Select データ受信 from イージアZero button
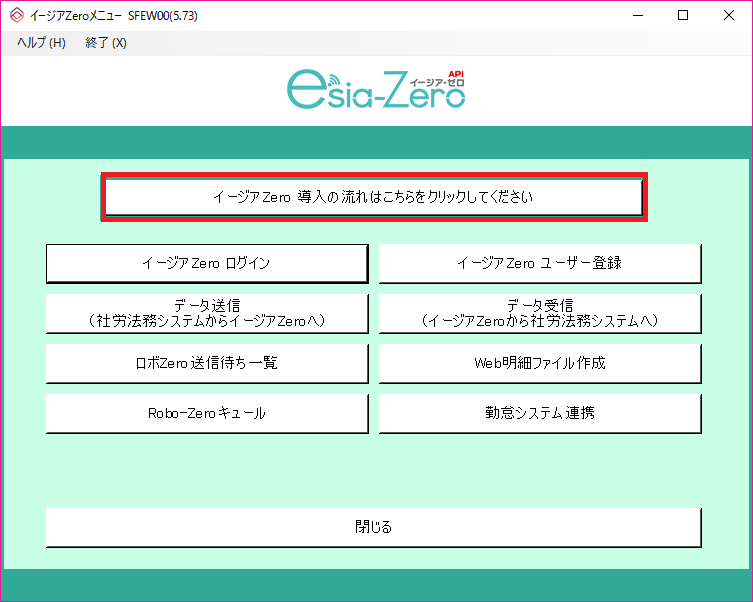Image resolution: width=753 pixels, height=602 pixels. (x=540, y=313)
